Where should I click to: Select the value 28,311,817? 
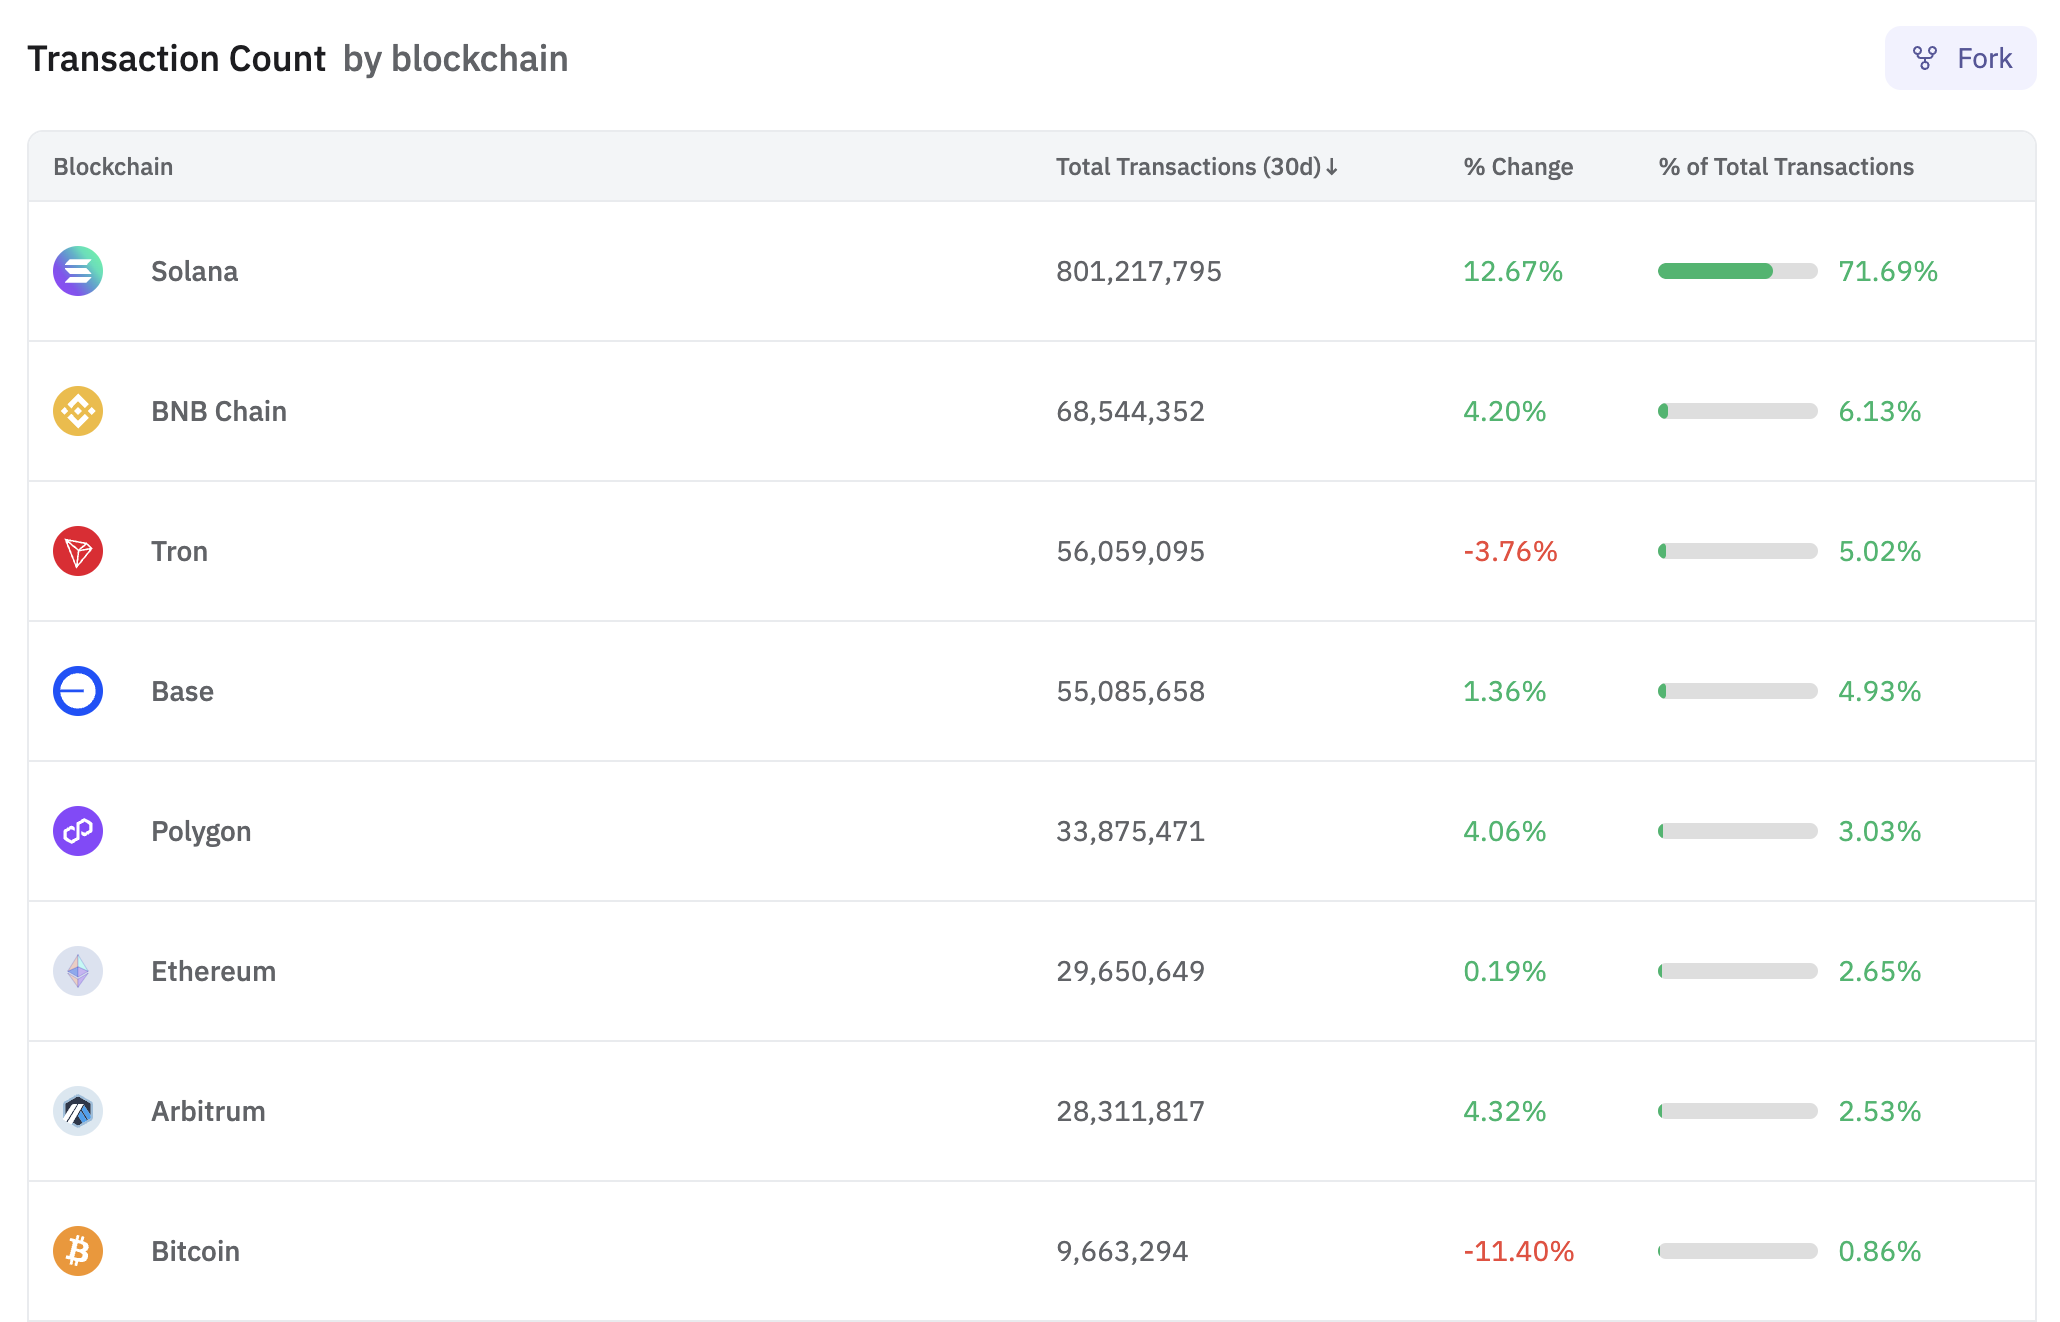(1131, 1112)
